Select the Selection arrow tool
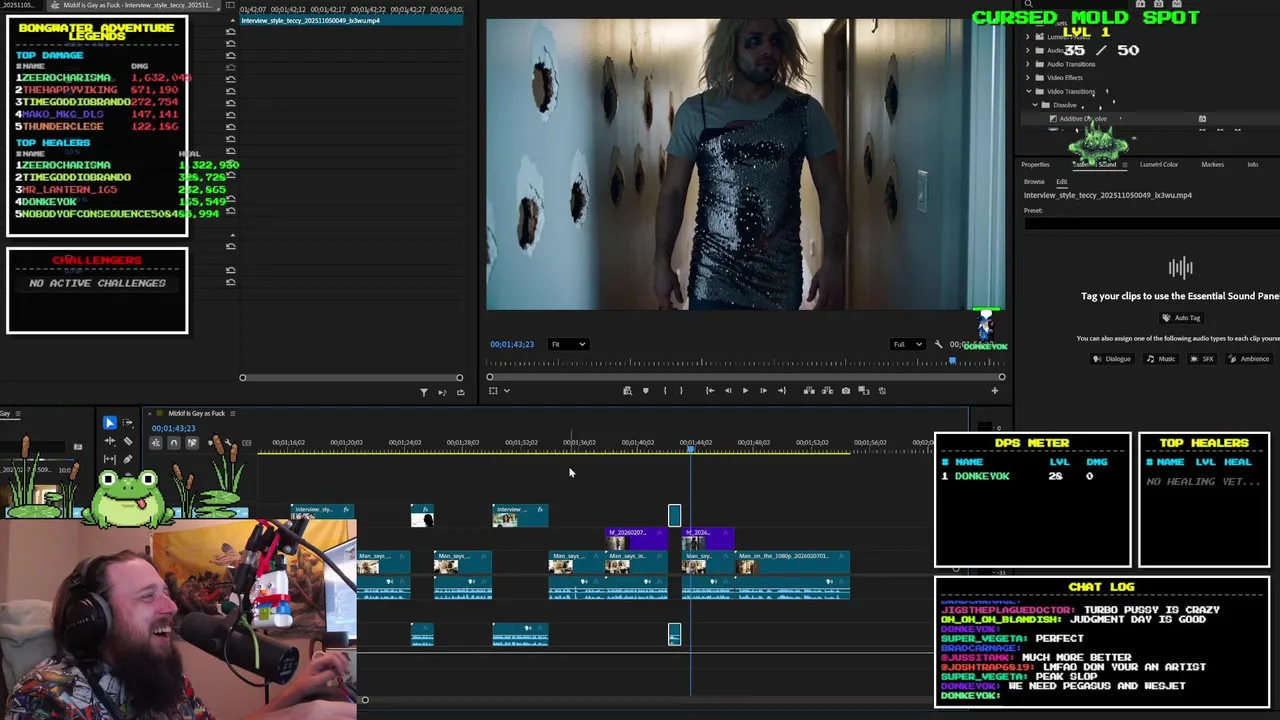1280x720 pixels. [109, 423]
